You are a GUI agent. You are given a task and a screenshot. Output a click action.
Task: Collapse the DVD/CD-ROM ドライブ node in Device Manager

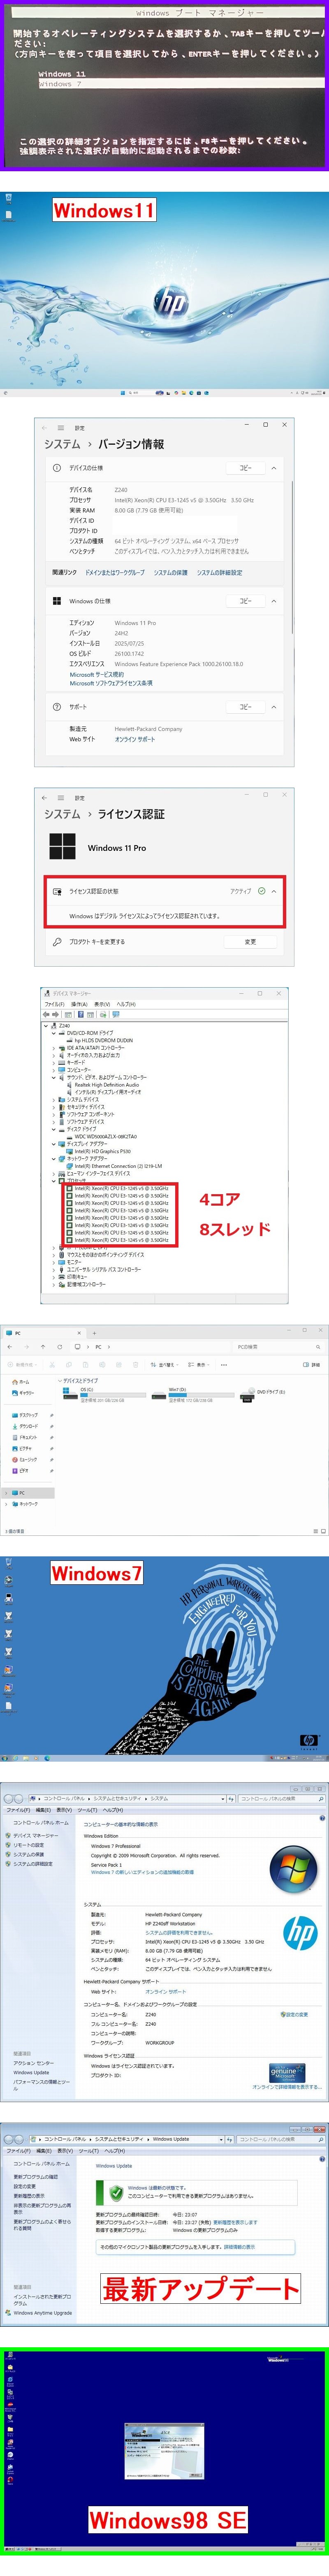pyautogui.click(x=54, y=1033)
